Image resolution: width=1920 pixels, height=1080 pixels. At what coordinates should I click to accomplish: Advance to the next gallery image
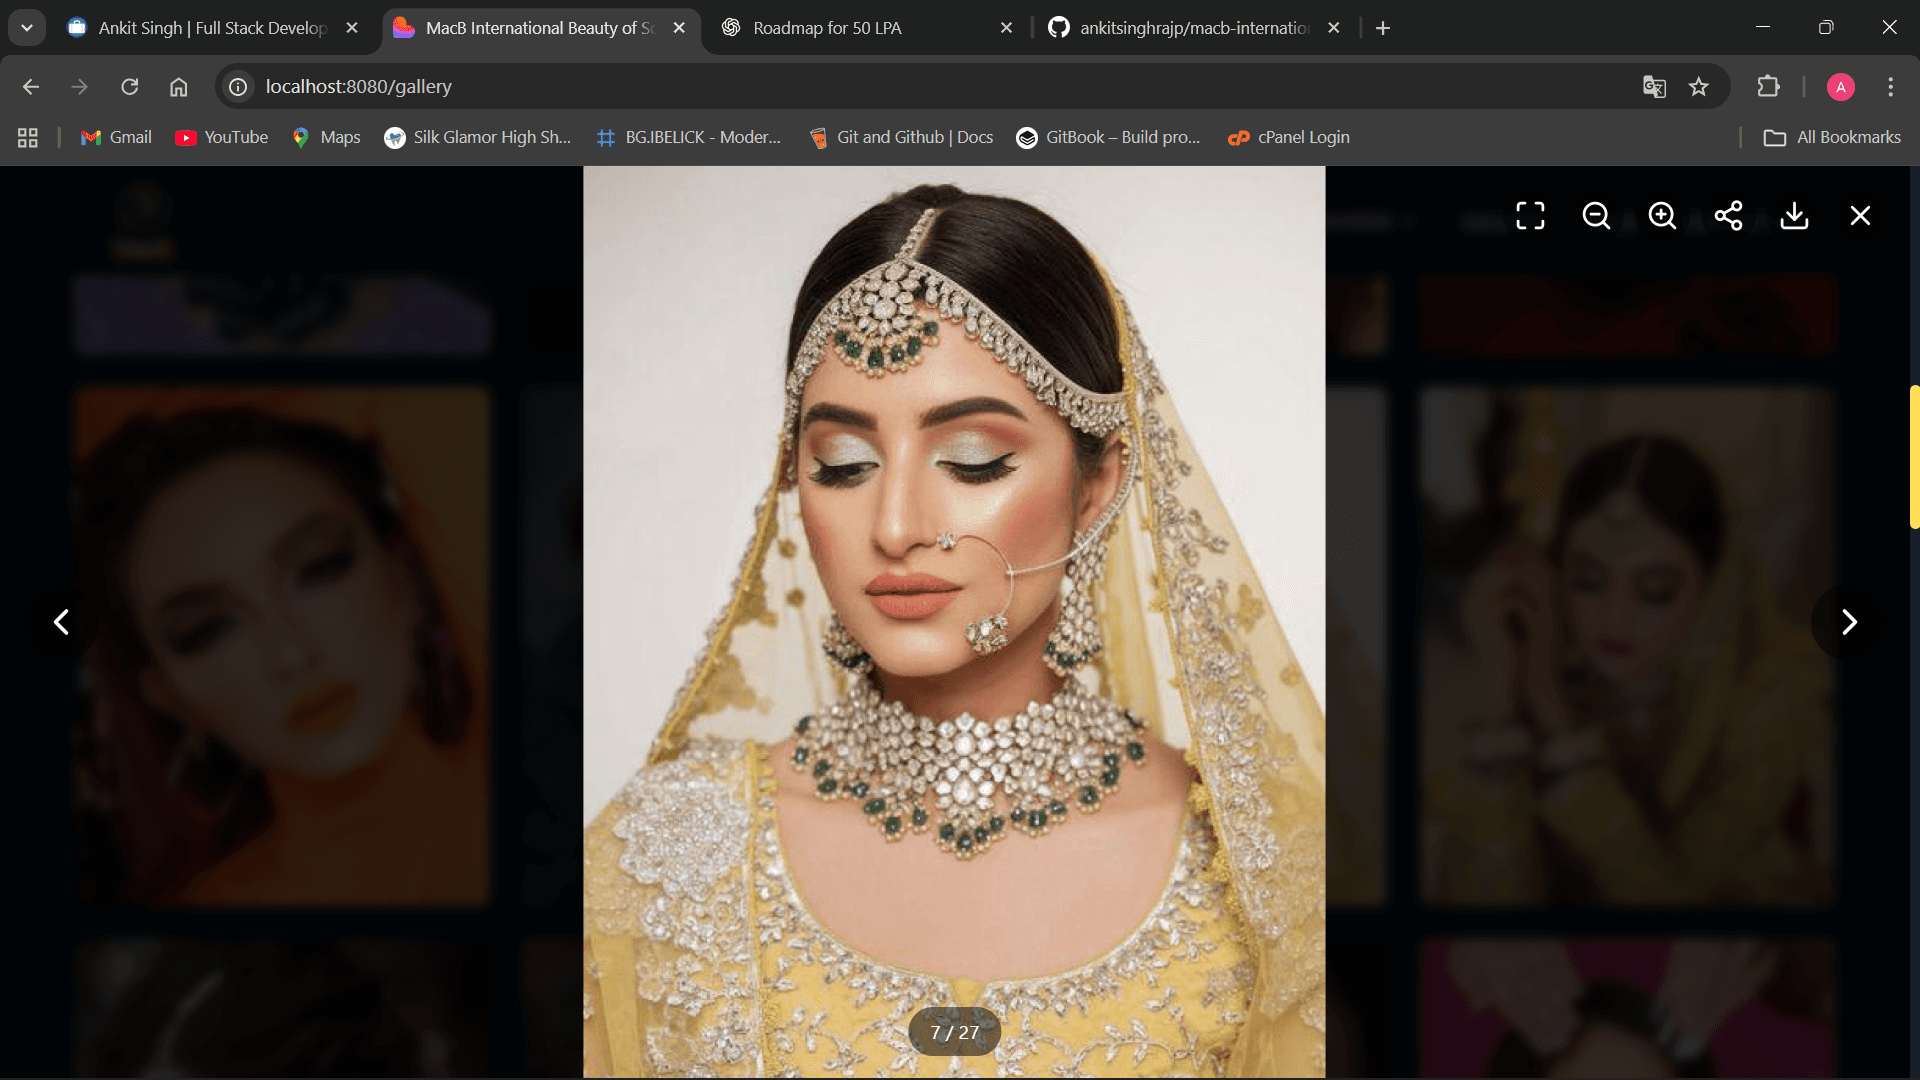[1848, 622]
